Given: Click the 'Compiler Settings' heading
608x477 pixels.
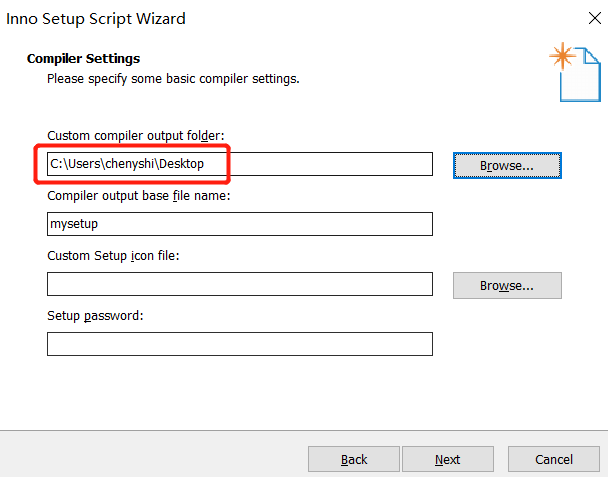Looking at the screenshot, I should (84, 59).
